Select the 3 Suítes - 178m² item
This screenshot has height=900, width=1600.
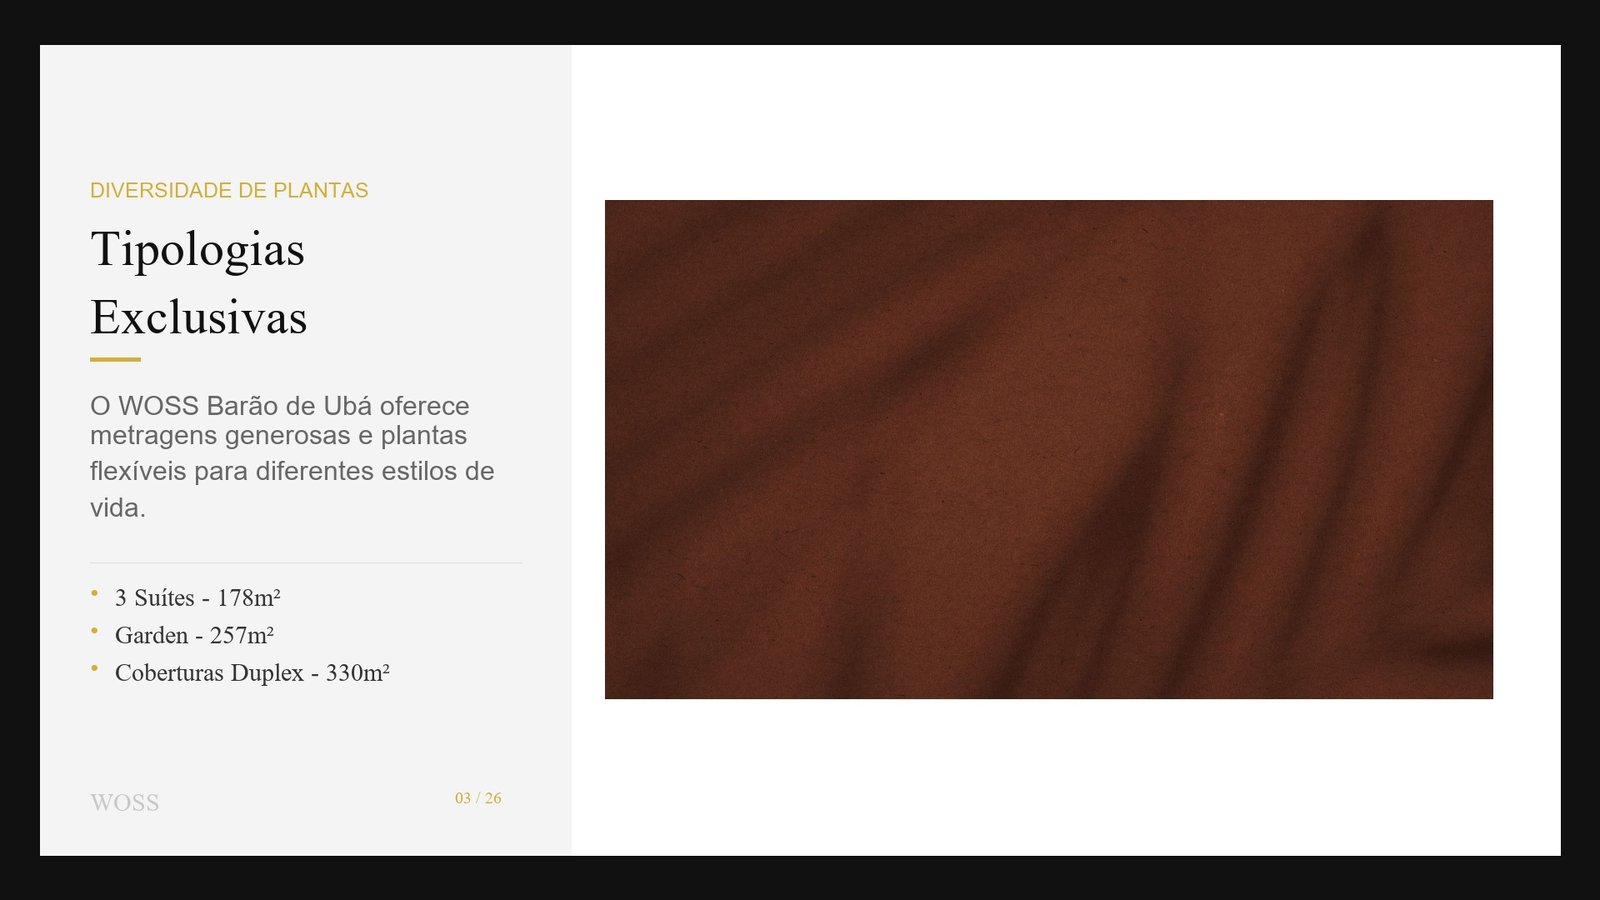click(197, 598)
